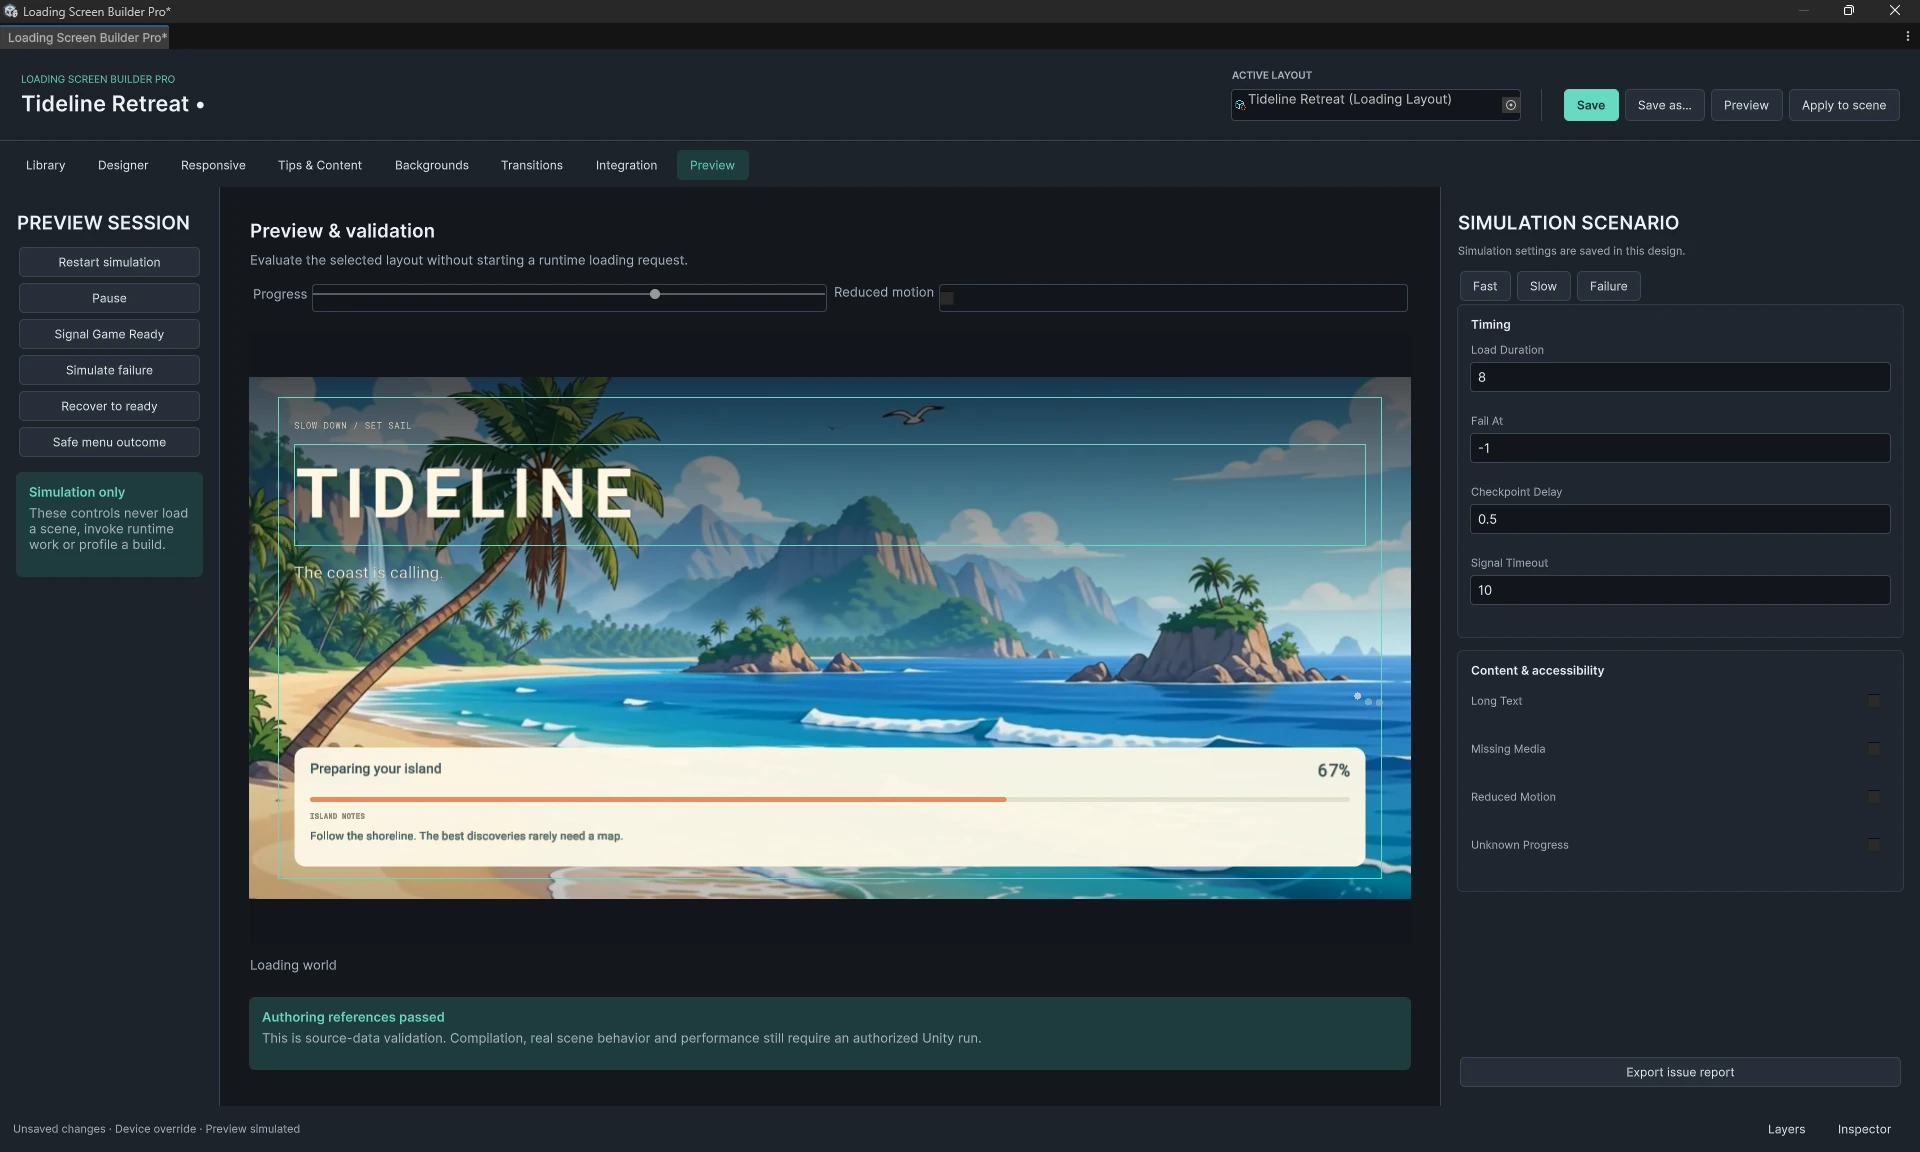Image resolution: width=1920 pixels, height=1152 pixels.
Task: Open the object picker for Active Layout
Action: coord(1510,105)
